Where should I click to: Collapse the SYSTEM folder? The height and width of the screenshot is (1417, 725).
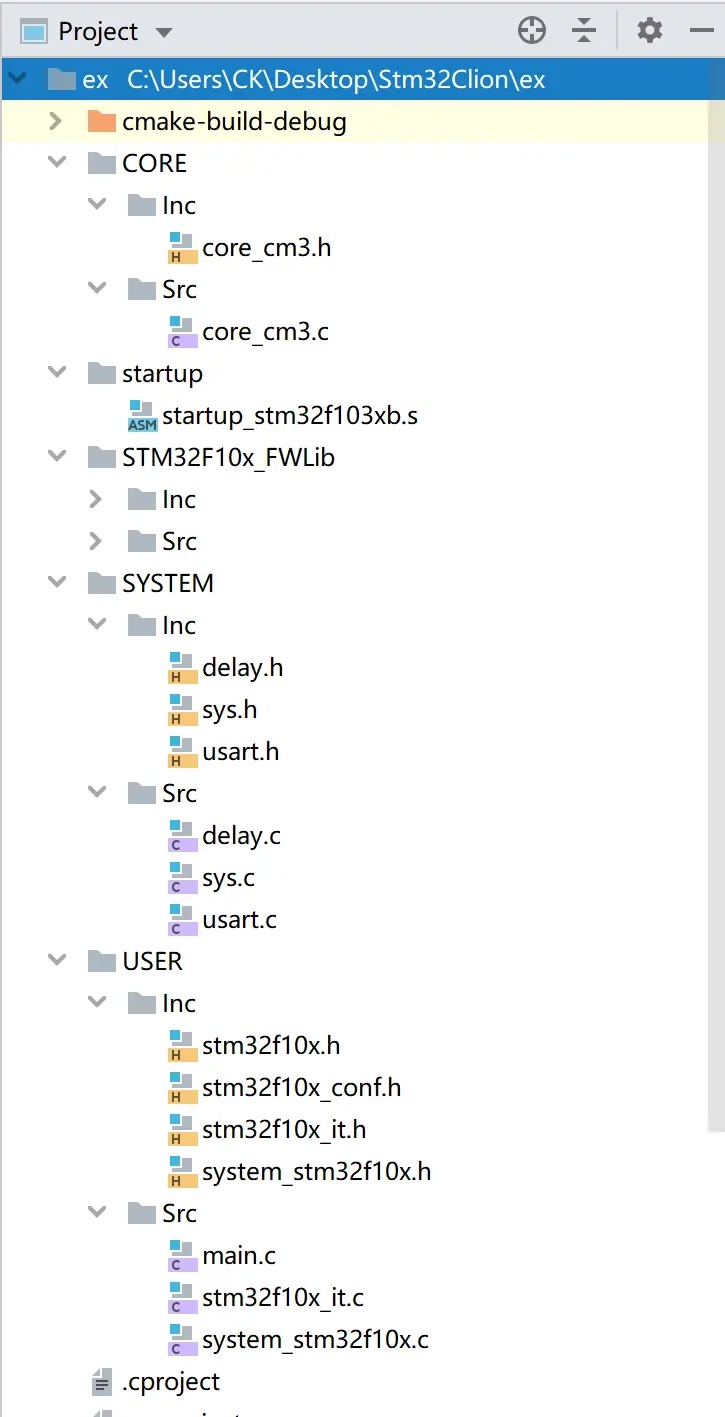[56, 583]
